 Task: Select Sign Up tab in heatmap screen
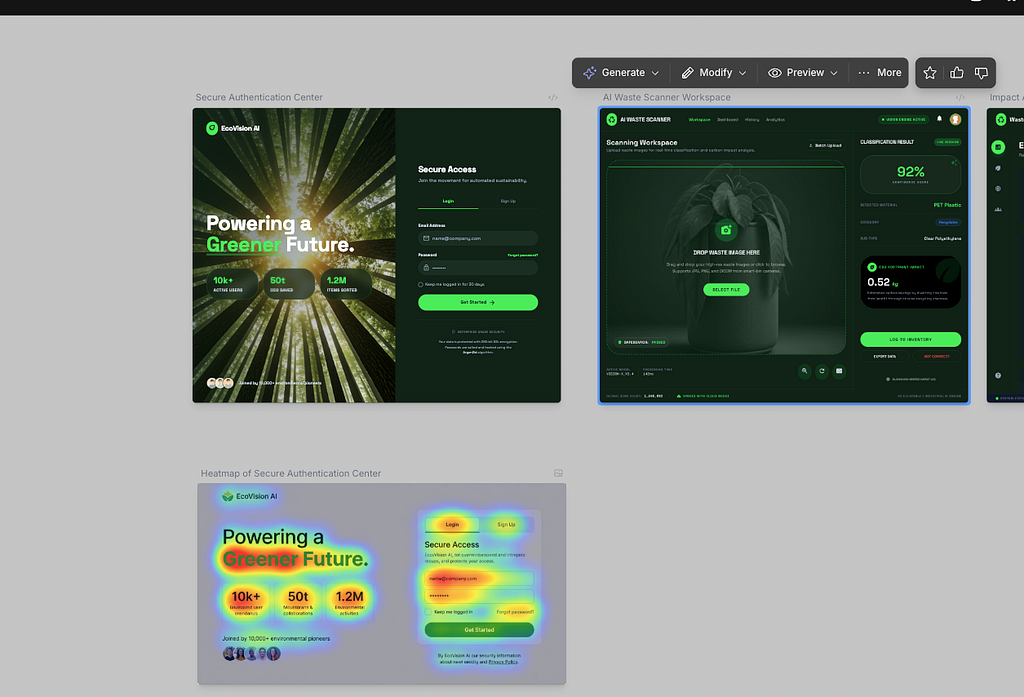point(506,525)
